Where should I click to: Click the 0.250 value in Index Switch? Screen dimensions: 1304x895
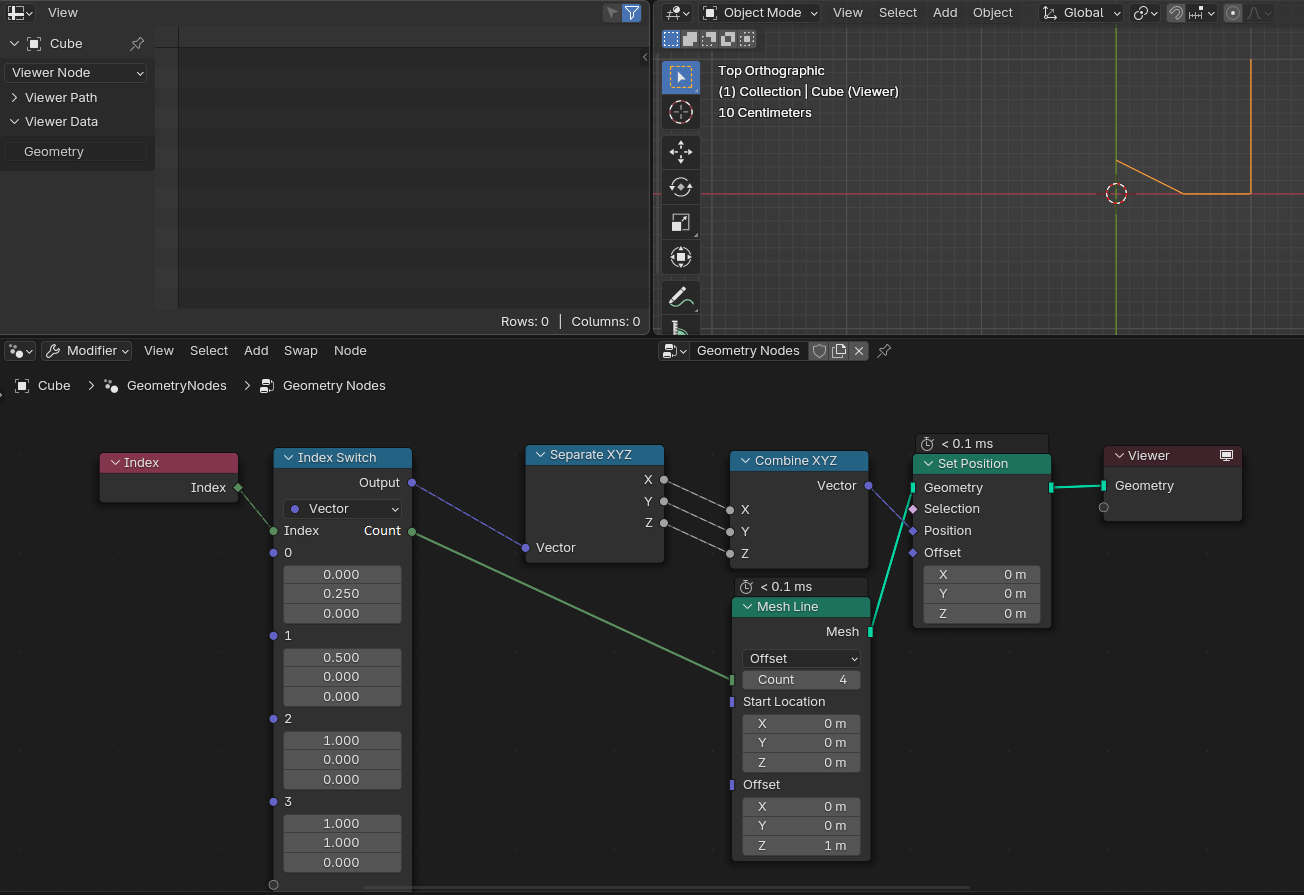point(342,594)
